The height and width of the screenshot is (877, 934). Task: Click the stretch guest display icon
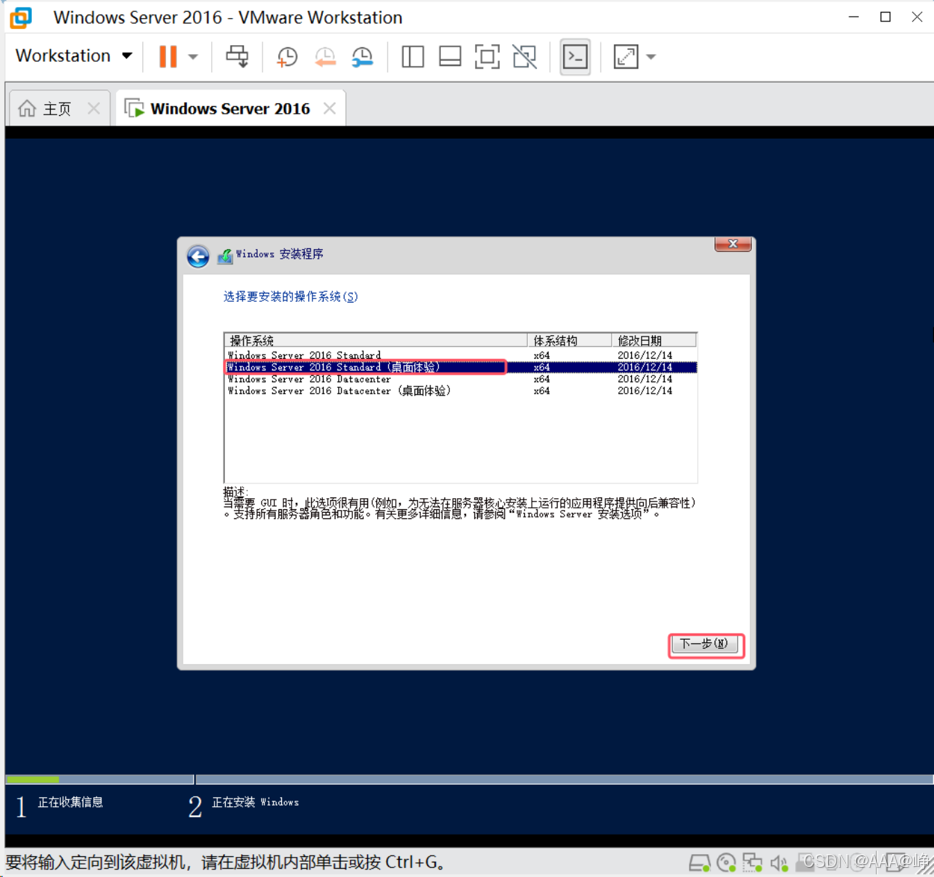626,57
